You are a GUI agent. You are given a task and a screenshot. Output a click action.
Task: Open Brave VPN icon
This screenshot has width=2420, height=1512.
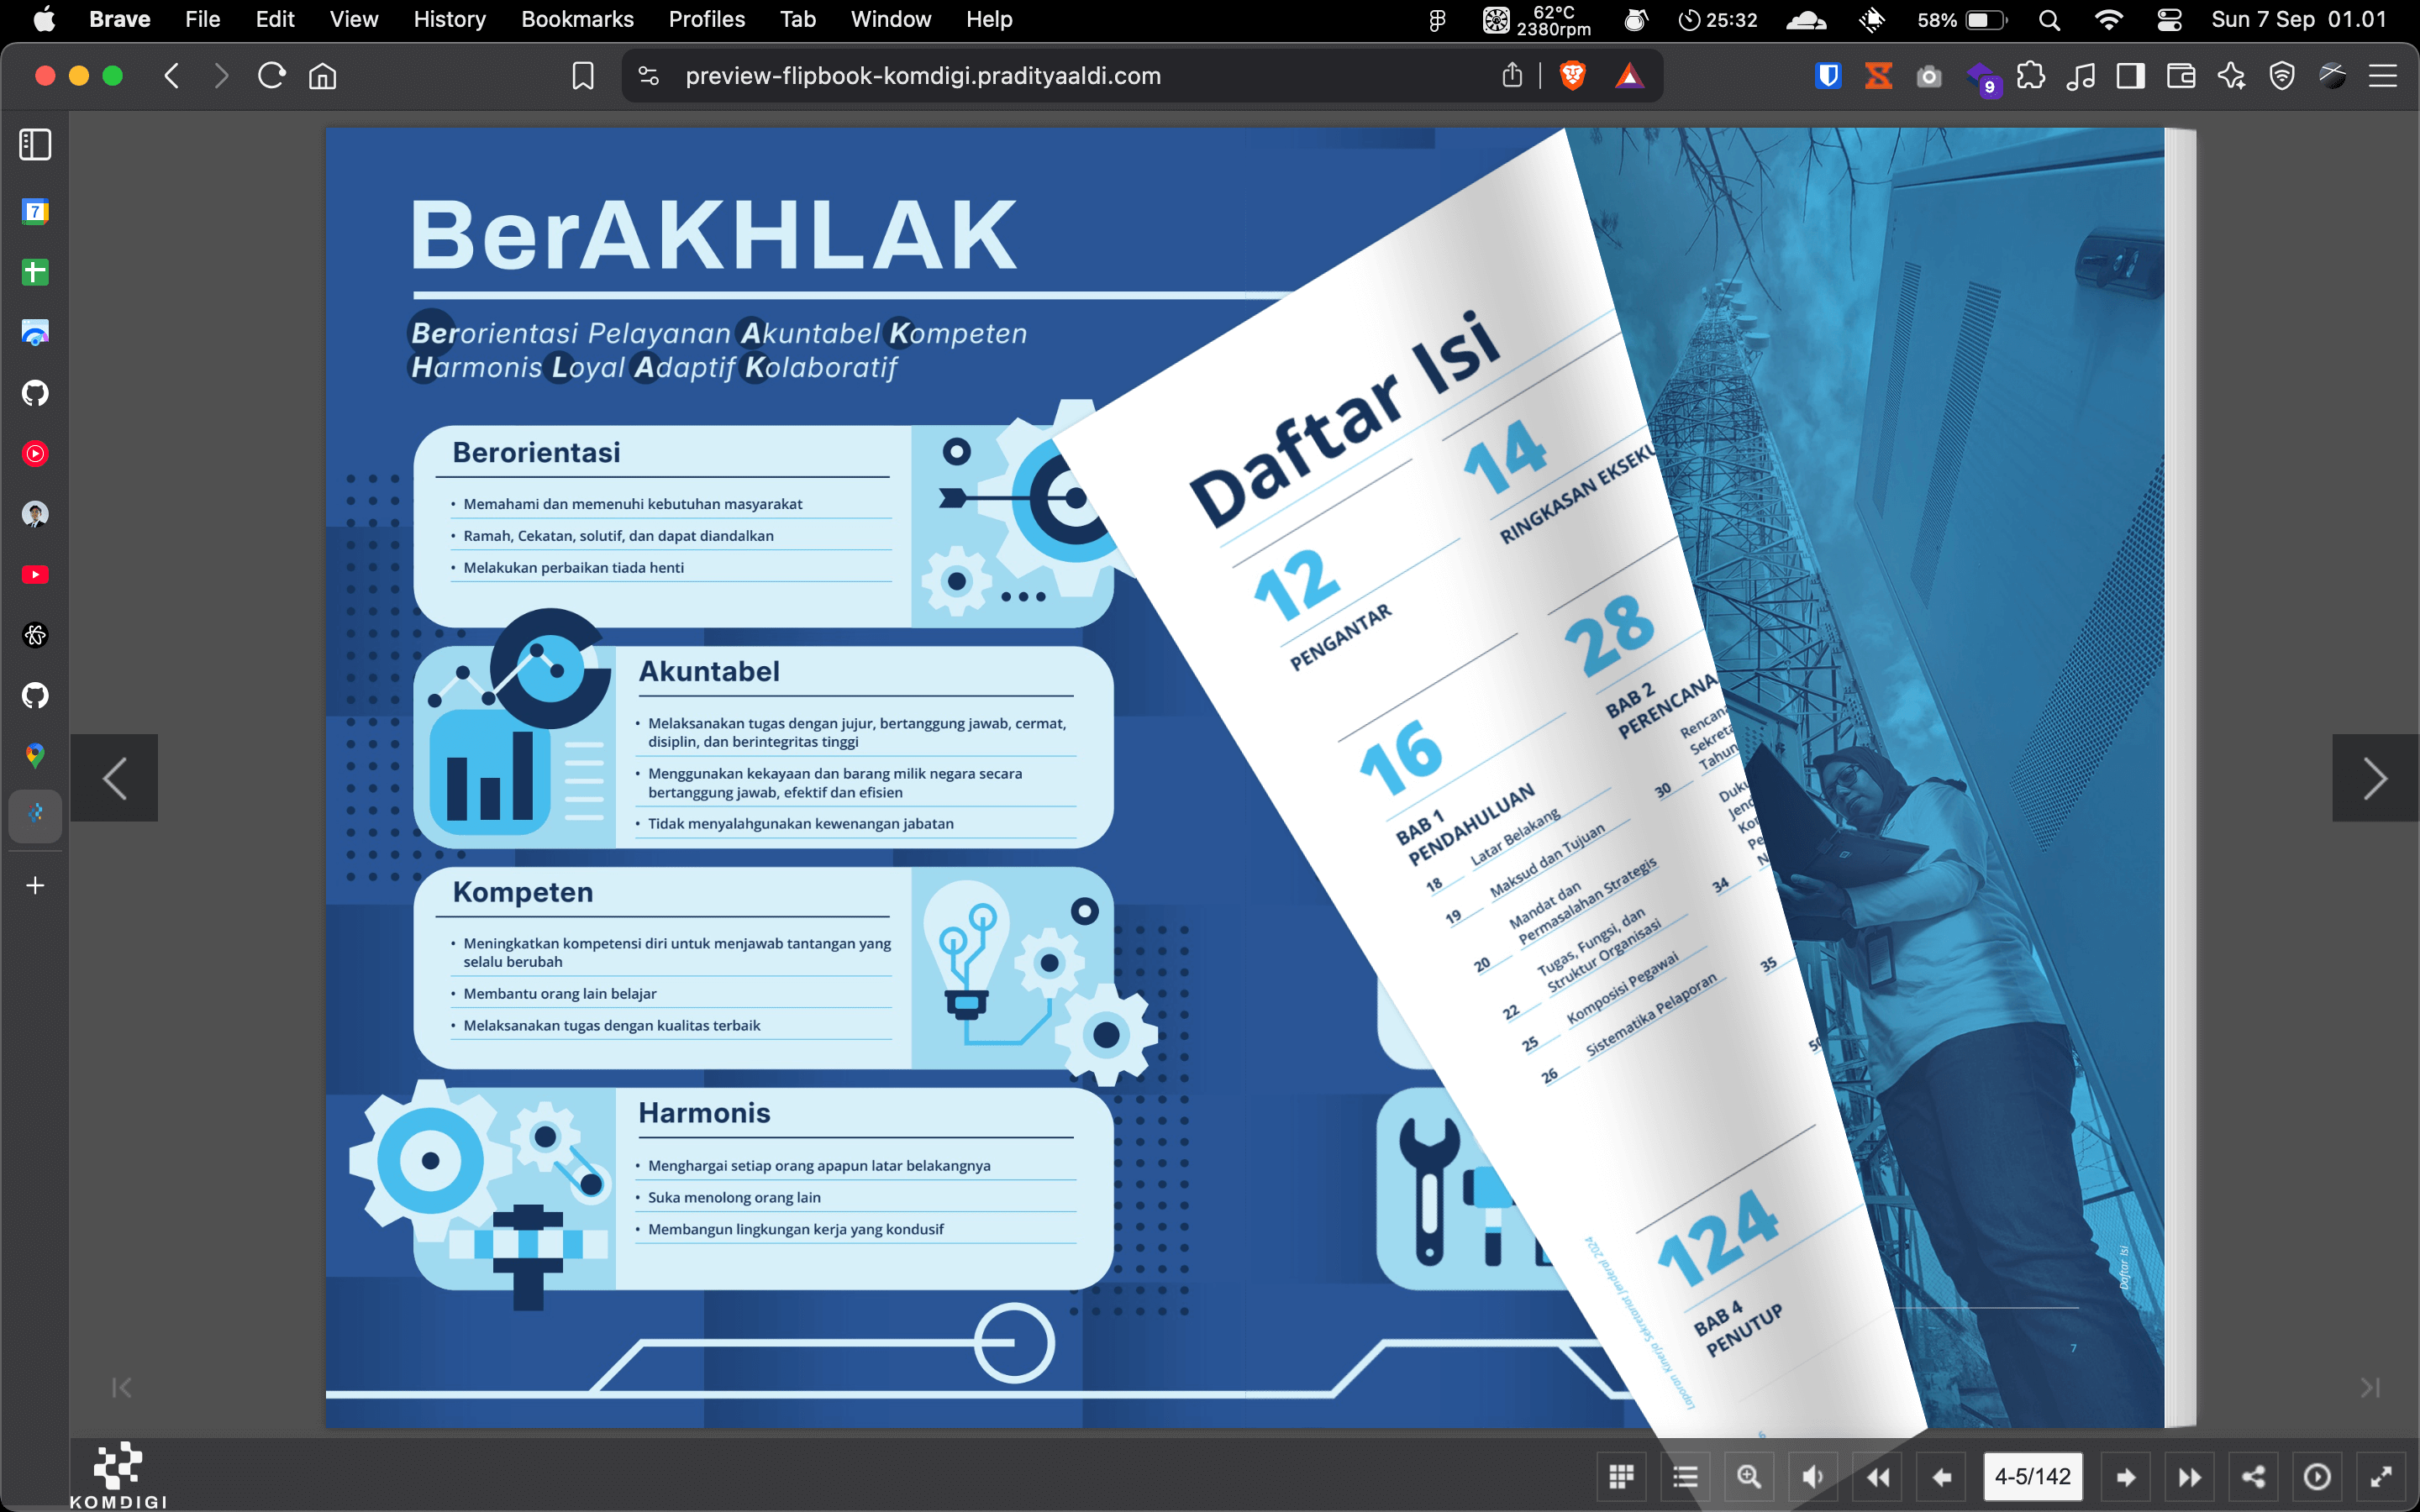(2281, 76)
